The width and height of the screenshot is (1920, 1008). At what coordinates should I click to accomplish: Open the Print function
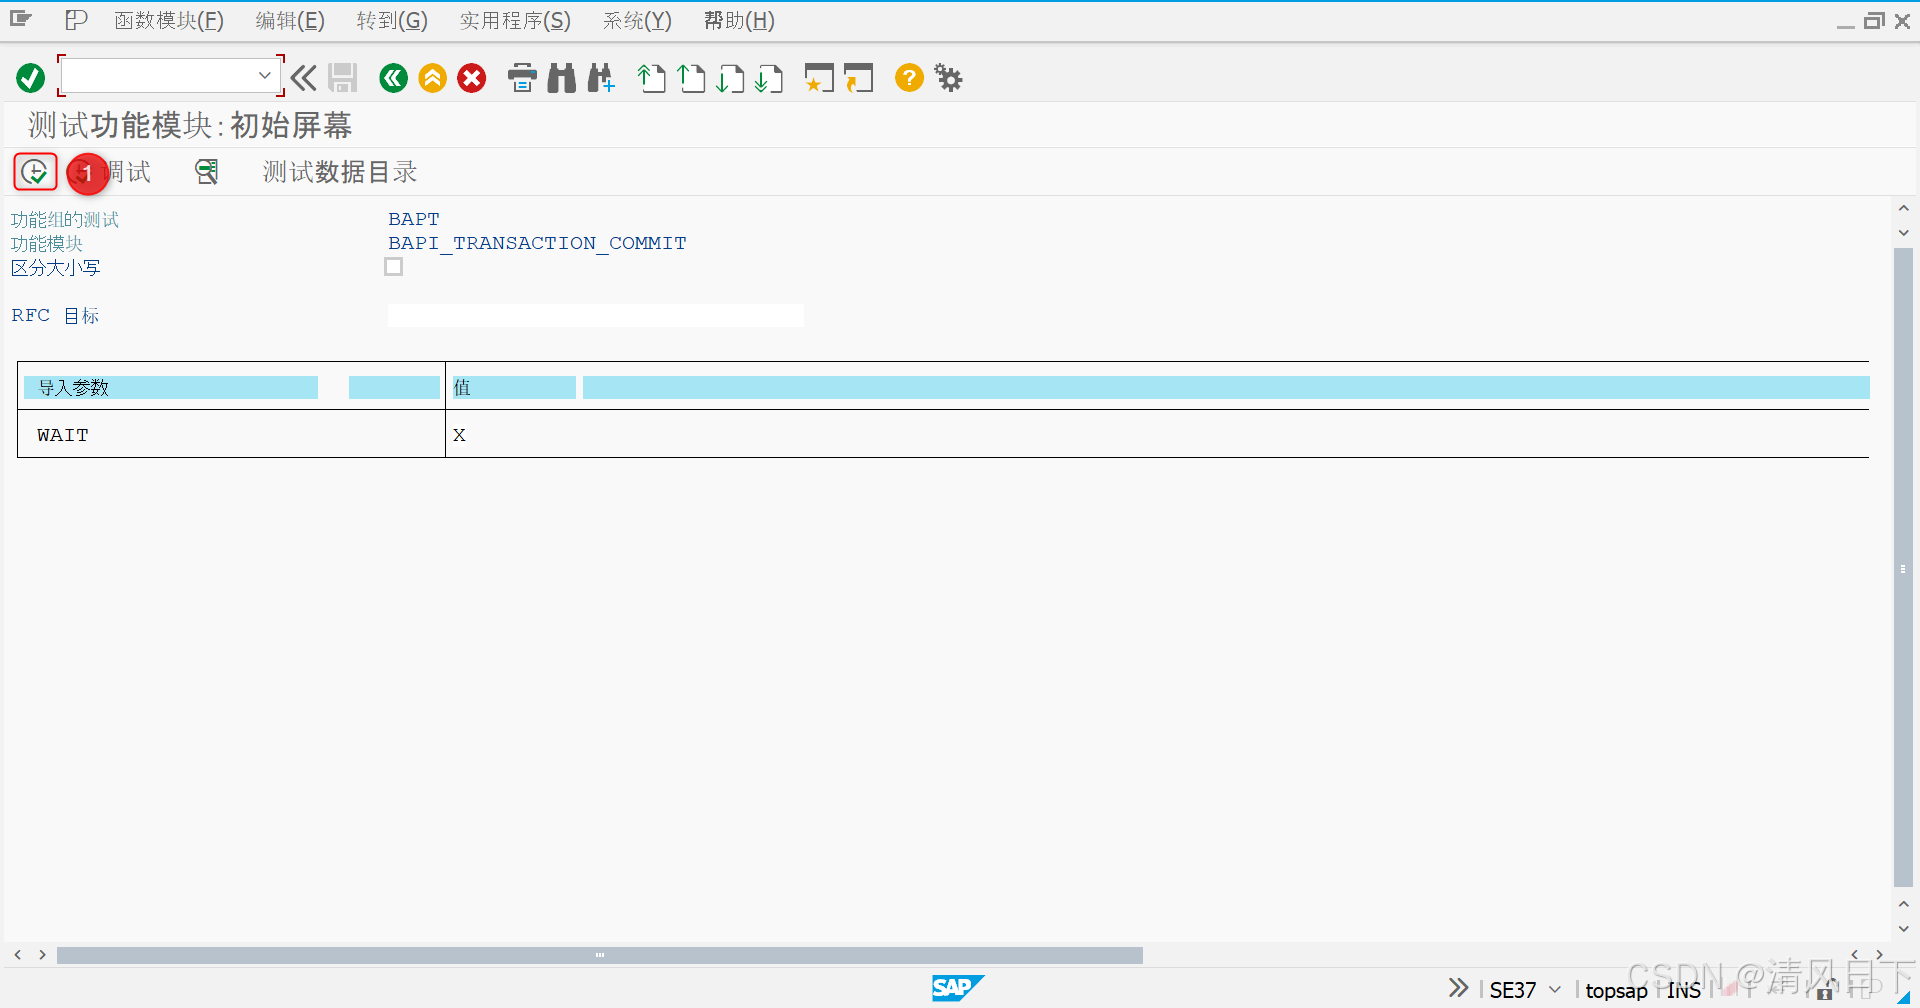tap(521, 77)
